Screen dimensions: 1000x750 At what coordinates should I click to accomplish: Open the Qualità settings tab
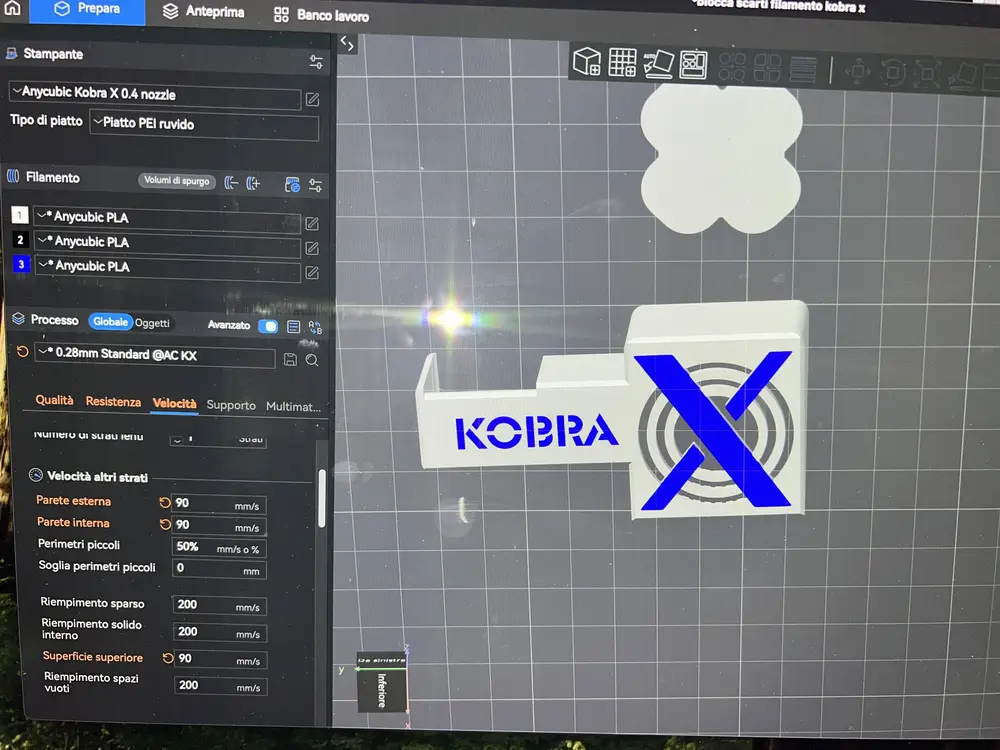[x=54, y=400]
